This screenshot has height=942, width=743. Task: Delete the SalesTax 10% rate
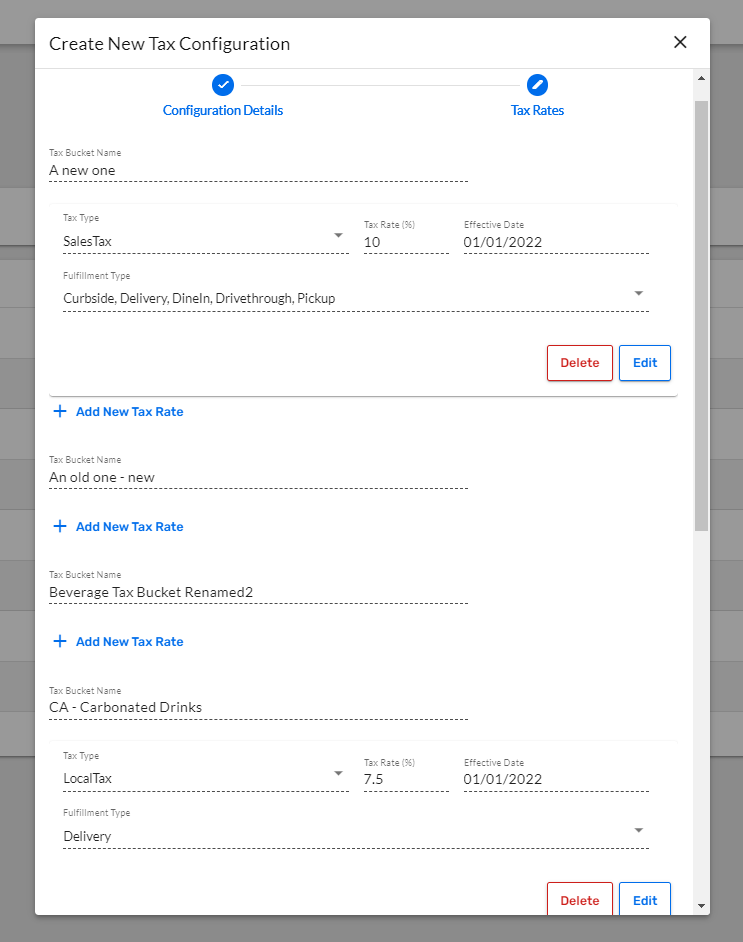point(580,363)
